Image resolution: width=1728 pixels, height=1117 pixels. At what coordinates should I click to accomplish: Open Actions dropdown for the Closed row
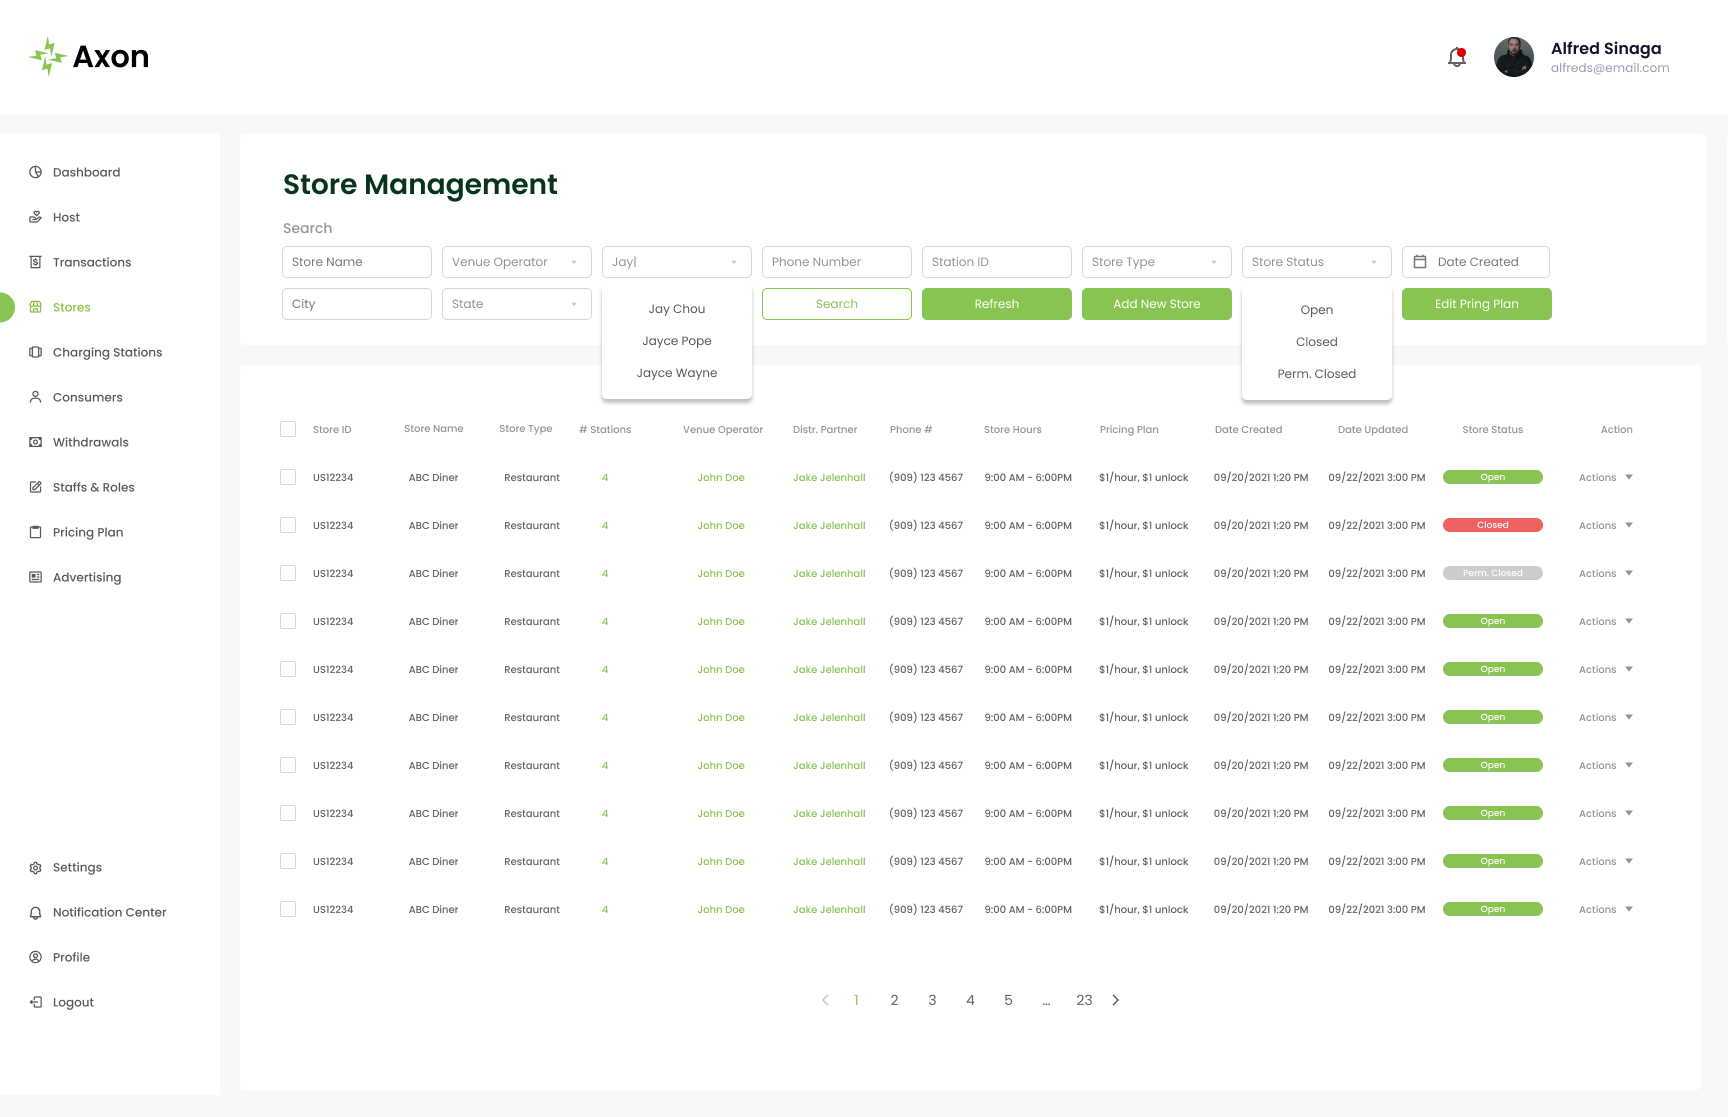(x=1605, y=525)
